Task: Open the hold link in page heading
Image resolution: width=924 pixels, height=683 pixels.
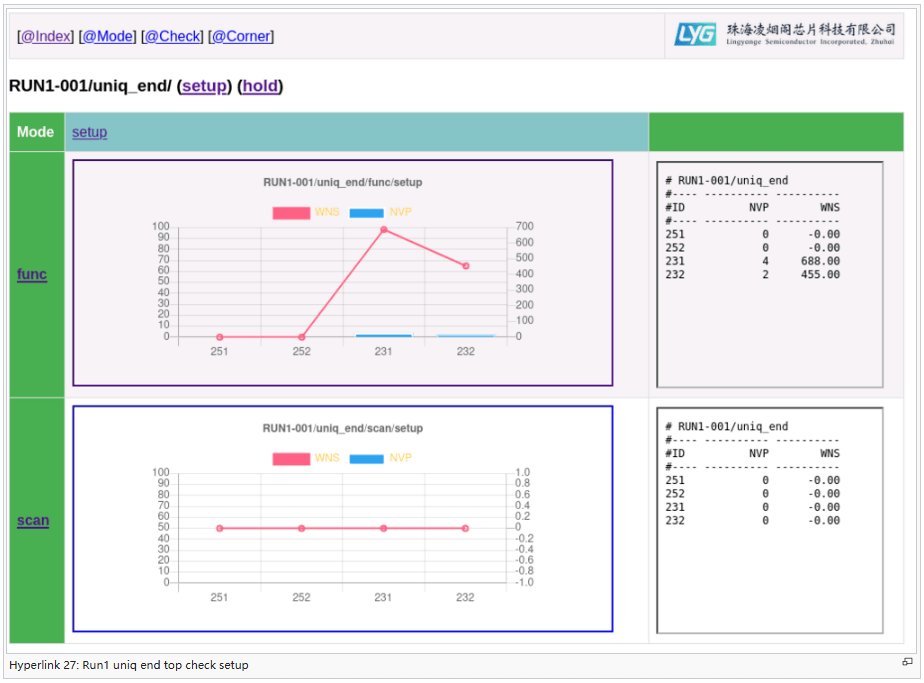Action: point(260,86)
